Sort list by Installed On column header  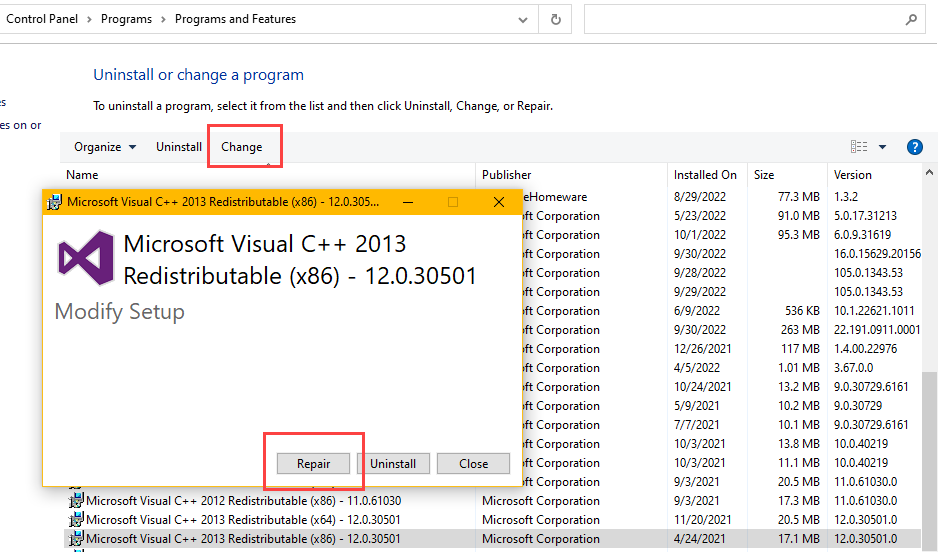point(707,175)
